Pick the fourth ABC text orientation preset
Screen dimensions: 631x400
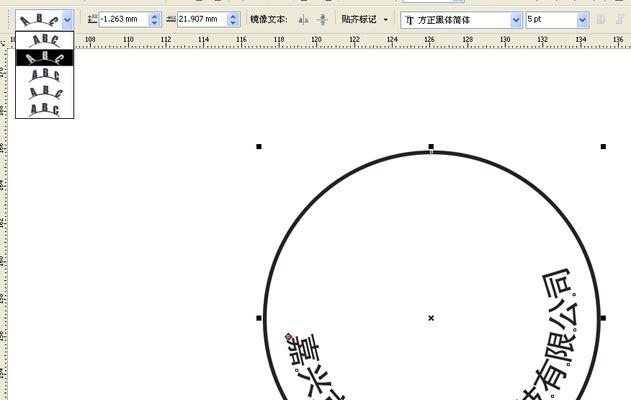(x=45, y=92)
